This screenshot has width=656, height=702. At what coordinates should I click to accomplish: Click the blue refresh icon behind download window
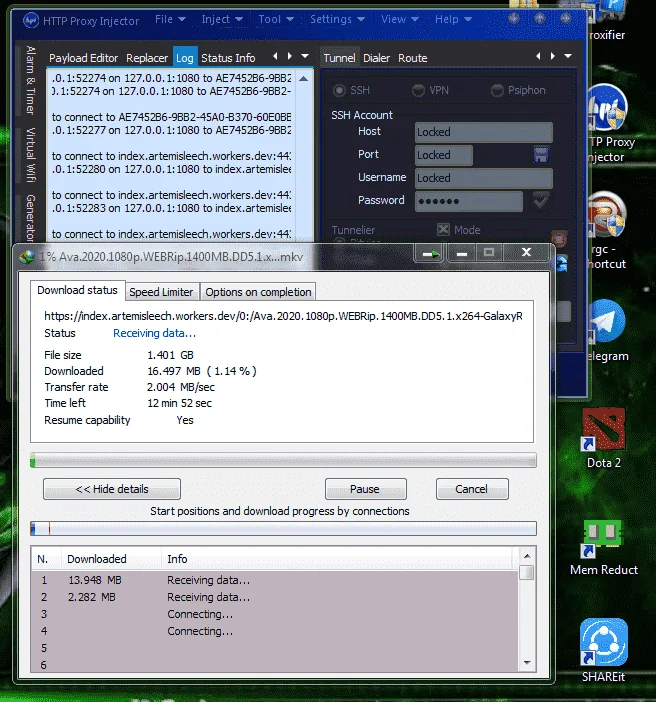click(x=562, y=264)
